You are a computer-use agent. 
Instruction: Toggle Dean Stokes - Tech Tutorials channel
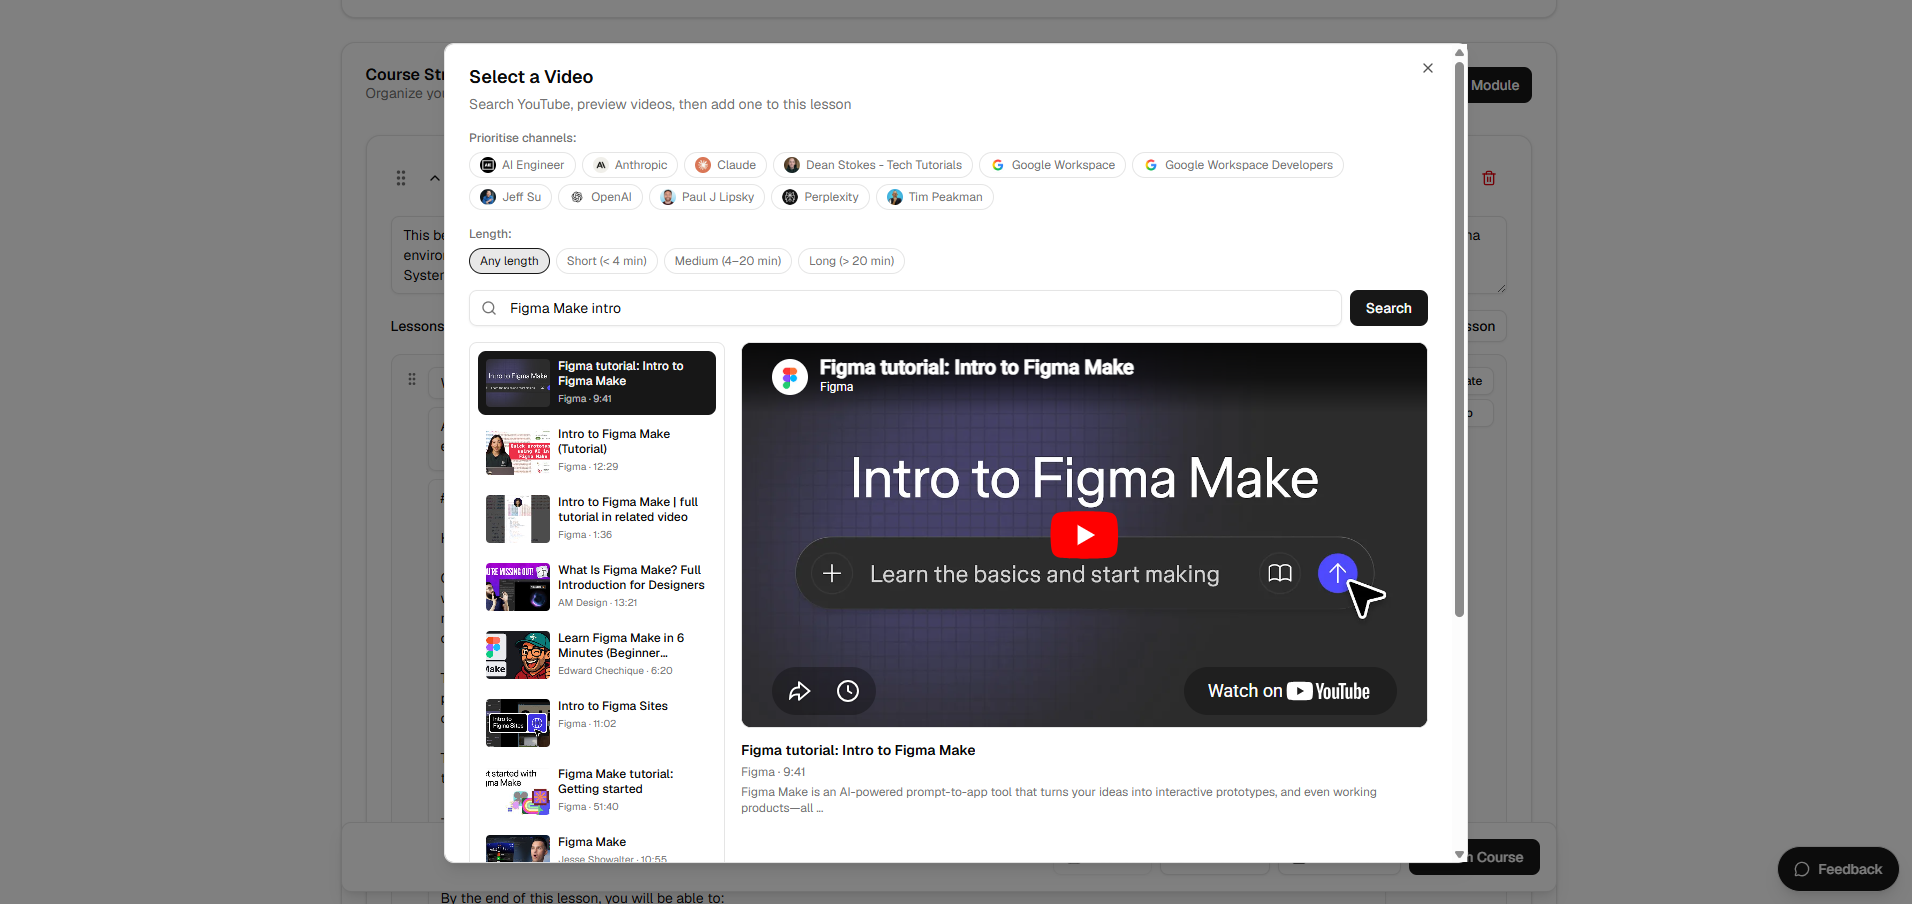873,165
